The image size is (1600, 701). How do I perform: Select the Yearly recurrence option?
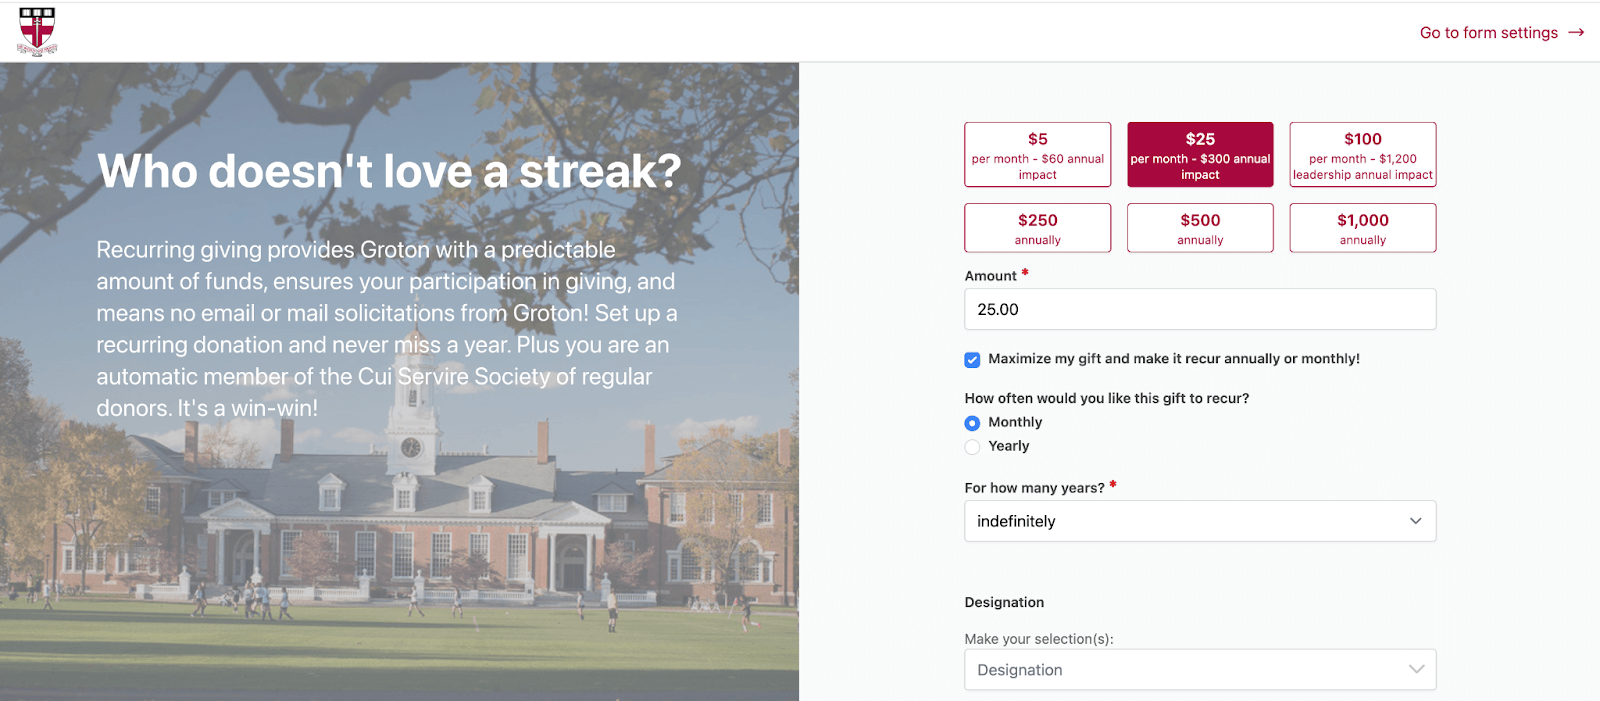point(972,447)
